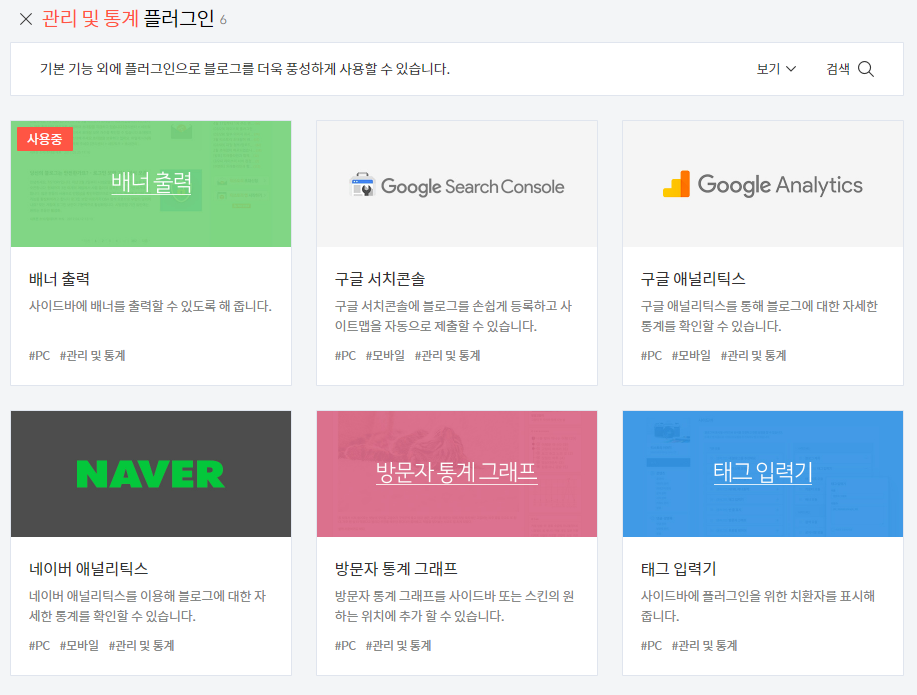
Task: Click #관리 및 통계 tag under 태그 입력기
Action: [x=704, y=645]
